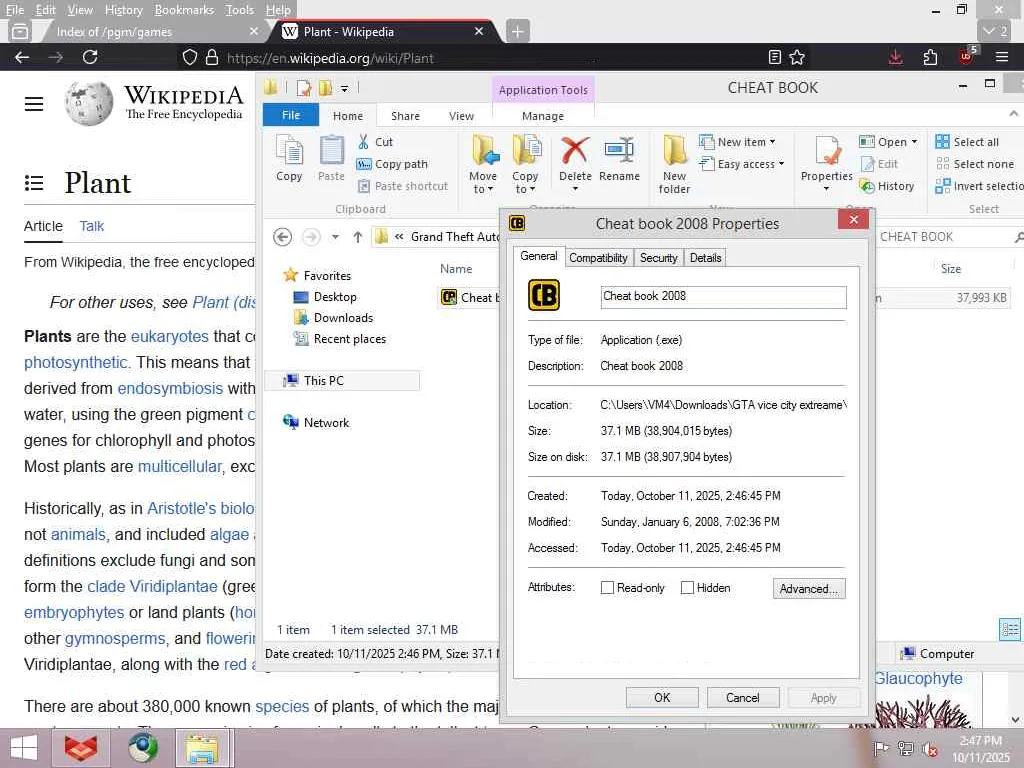Expand the Explorer ribbon chevron

[x=1013, y=114]
